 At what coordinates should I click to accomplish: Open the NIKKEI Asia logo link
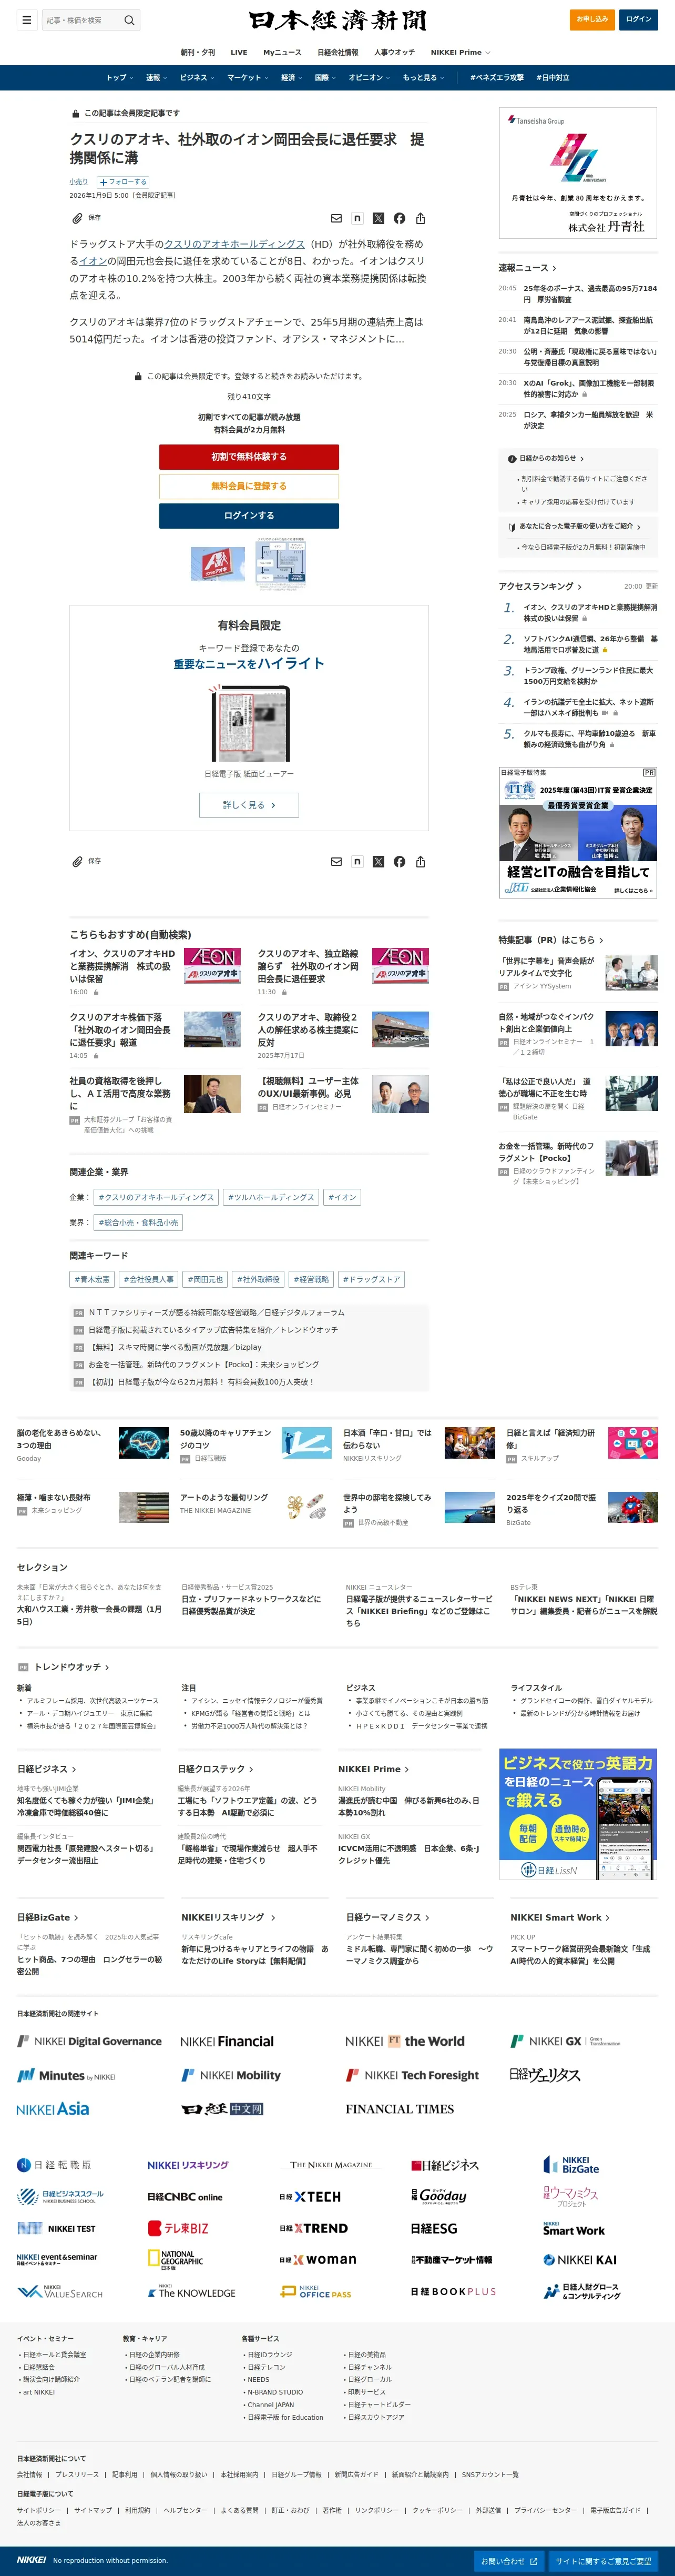point(53,2109)
